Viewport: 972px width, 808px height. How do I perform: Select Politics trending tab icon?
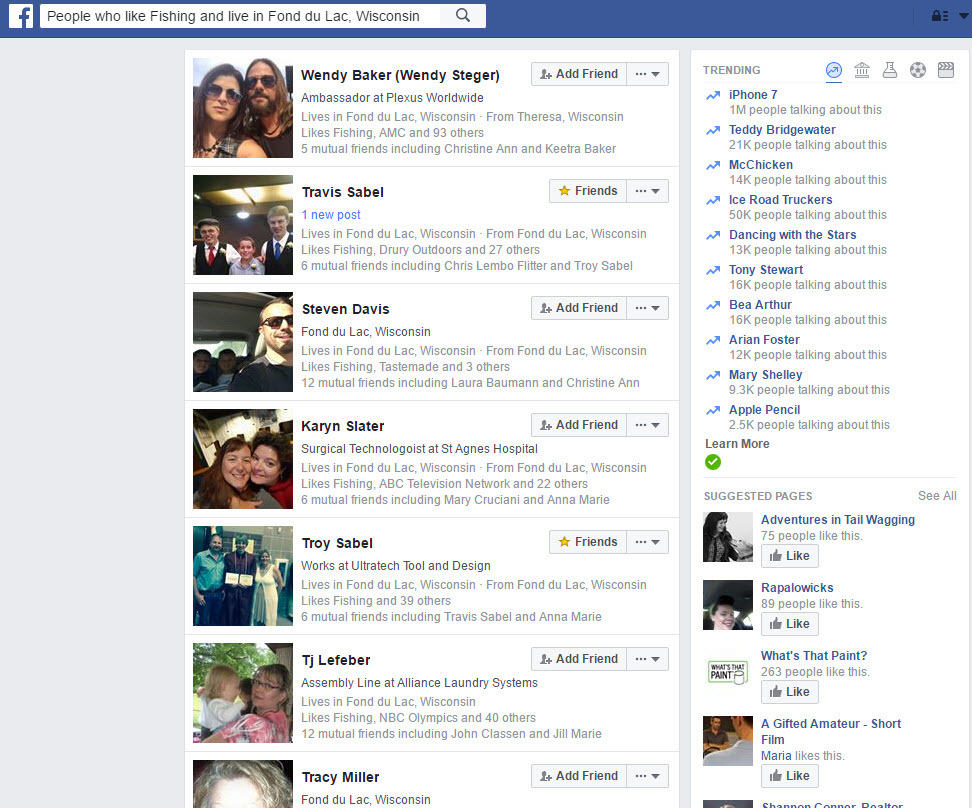click(862, 70)
